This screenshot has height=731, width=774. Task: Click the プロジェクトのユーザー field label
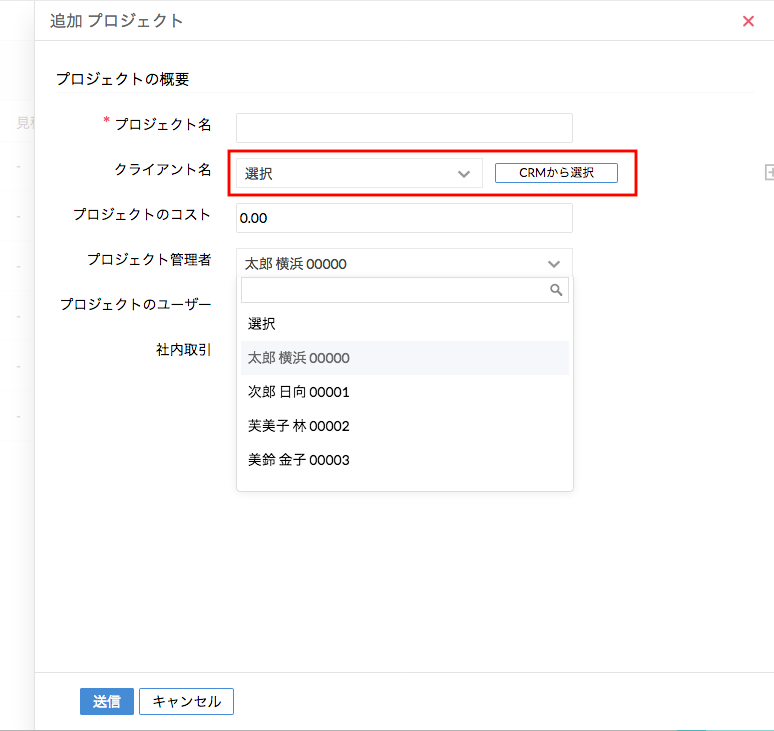click(x=135, y=304)
